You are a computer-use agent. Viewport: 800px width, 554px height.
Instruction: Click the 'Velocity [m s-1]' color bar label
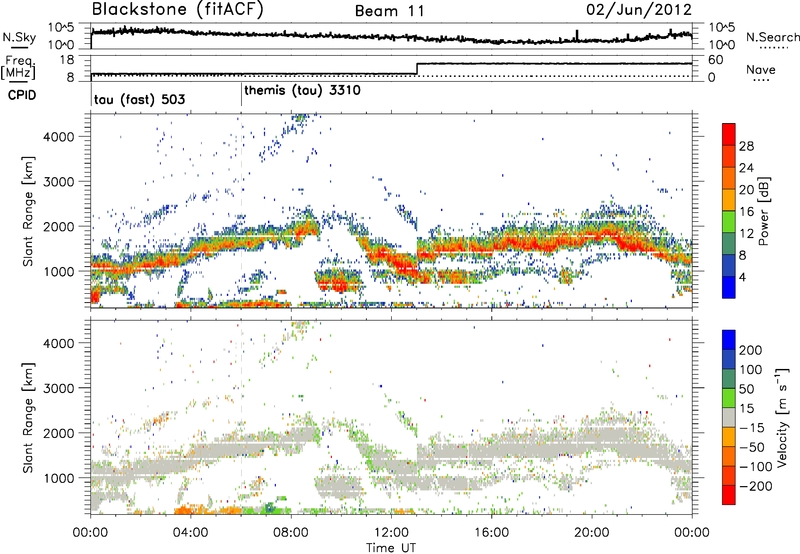(x=782, y=417)
